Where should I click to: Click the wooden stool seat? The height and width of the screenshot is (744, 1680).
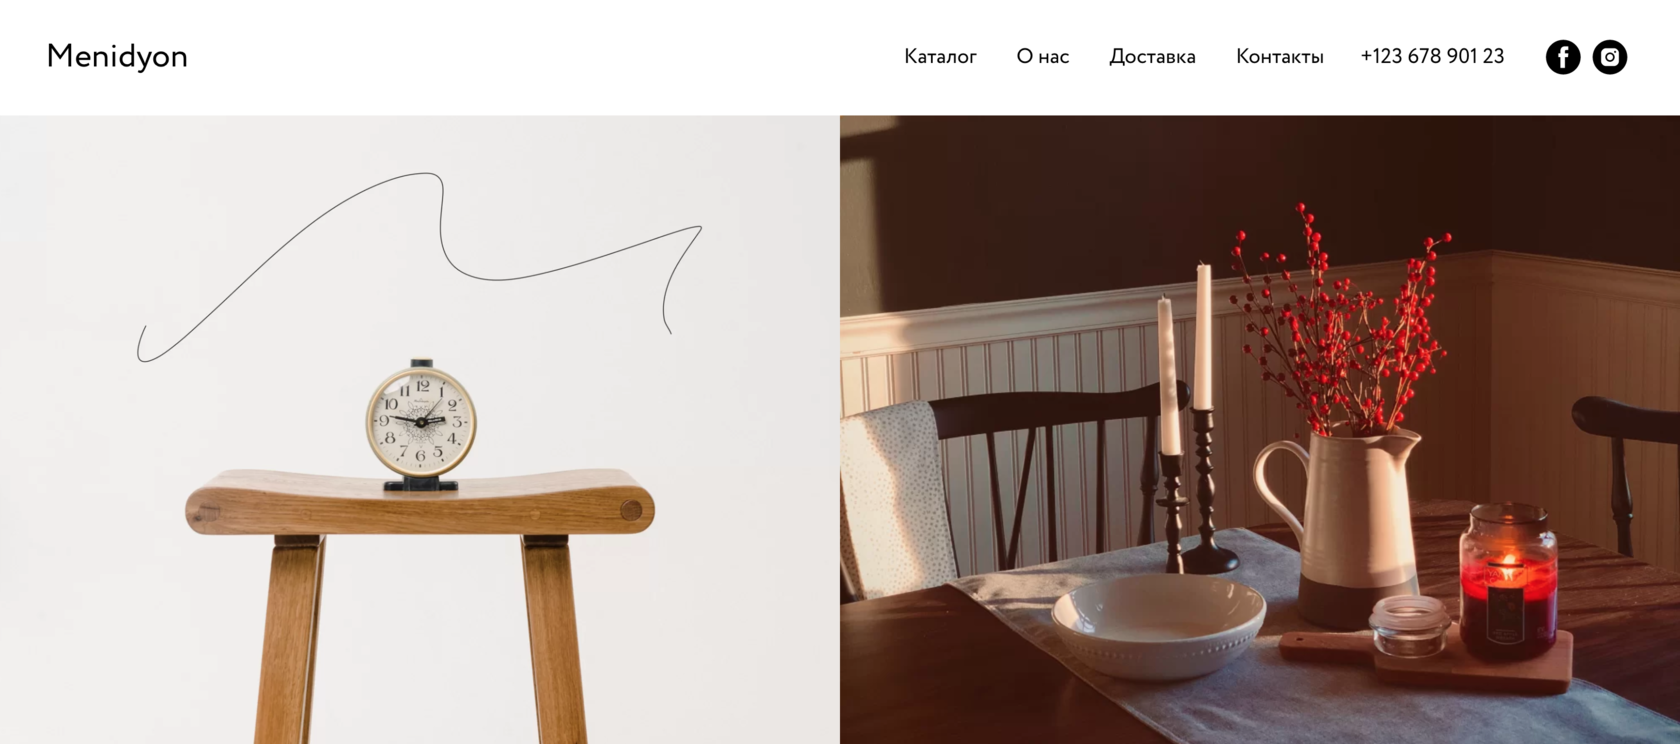click(420, 502)
